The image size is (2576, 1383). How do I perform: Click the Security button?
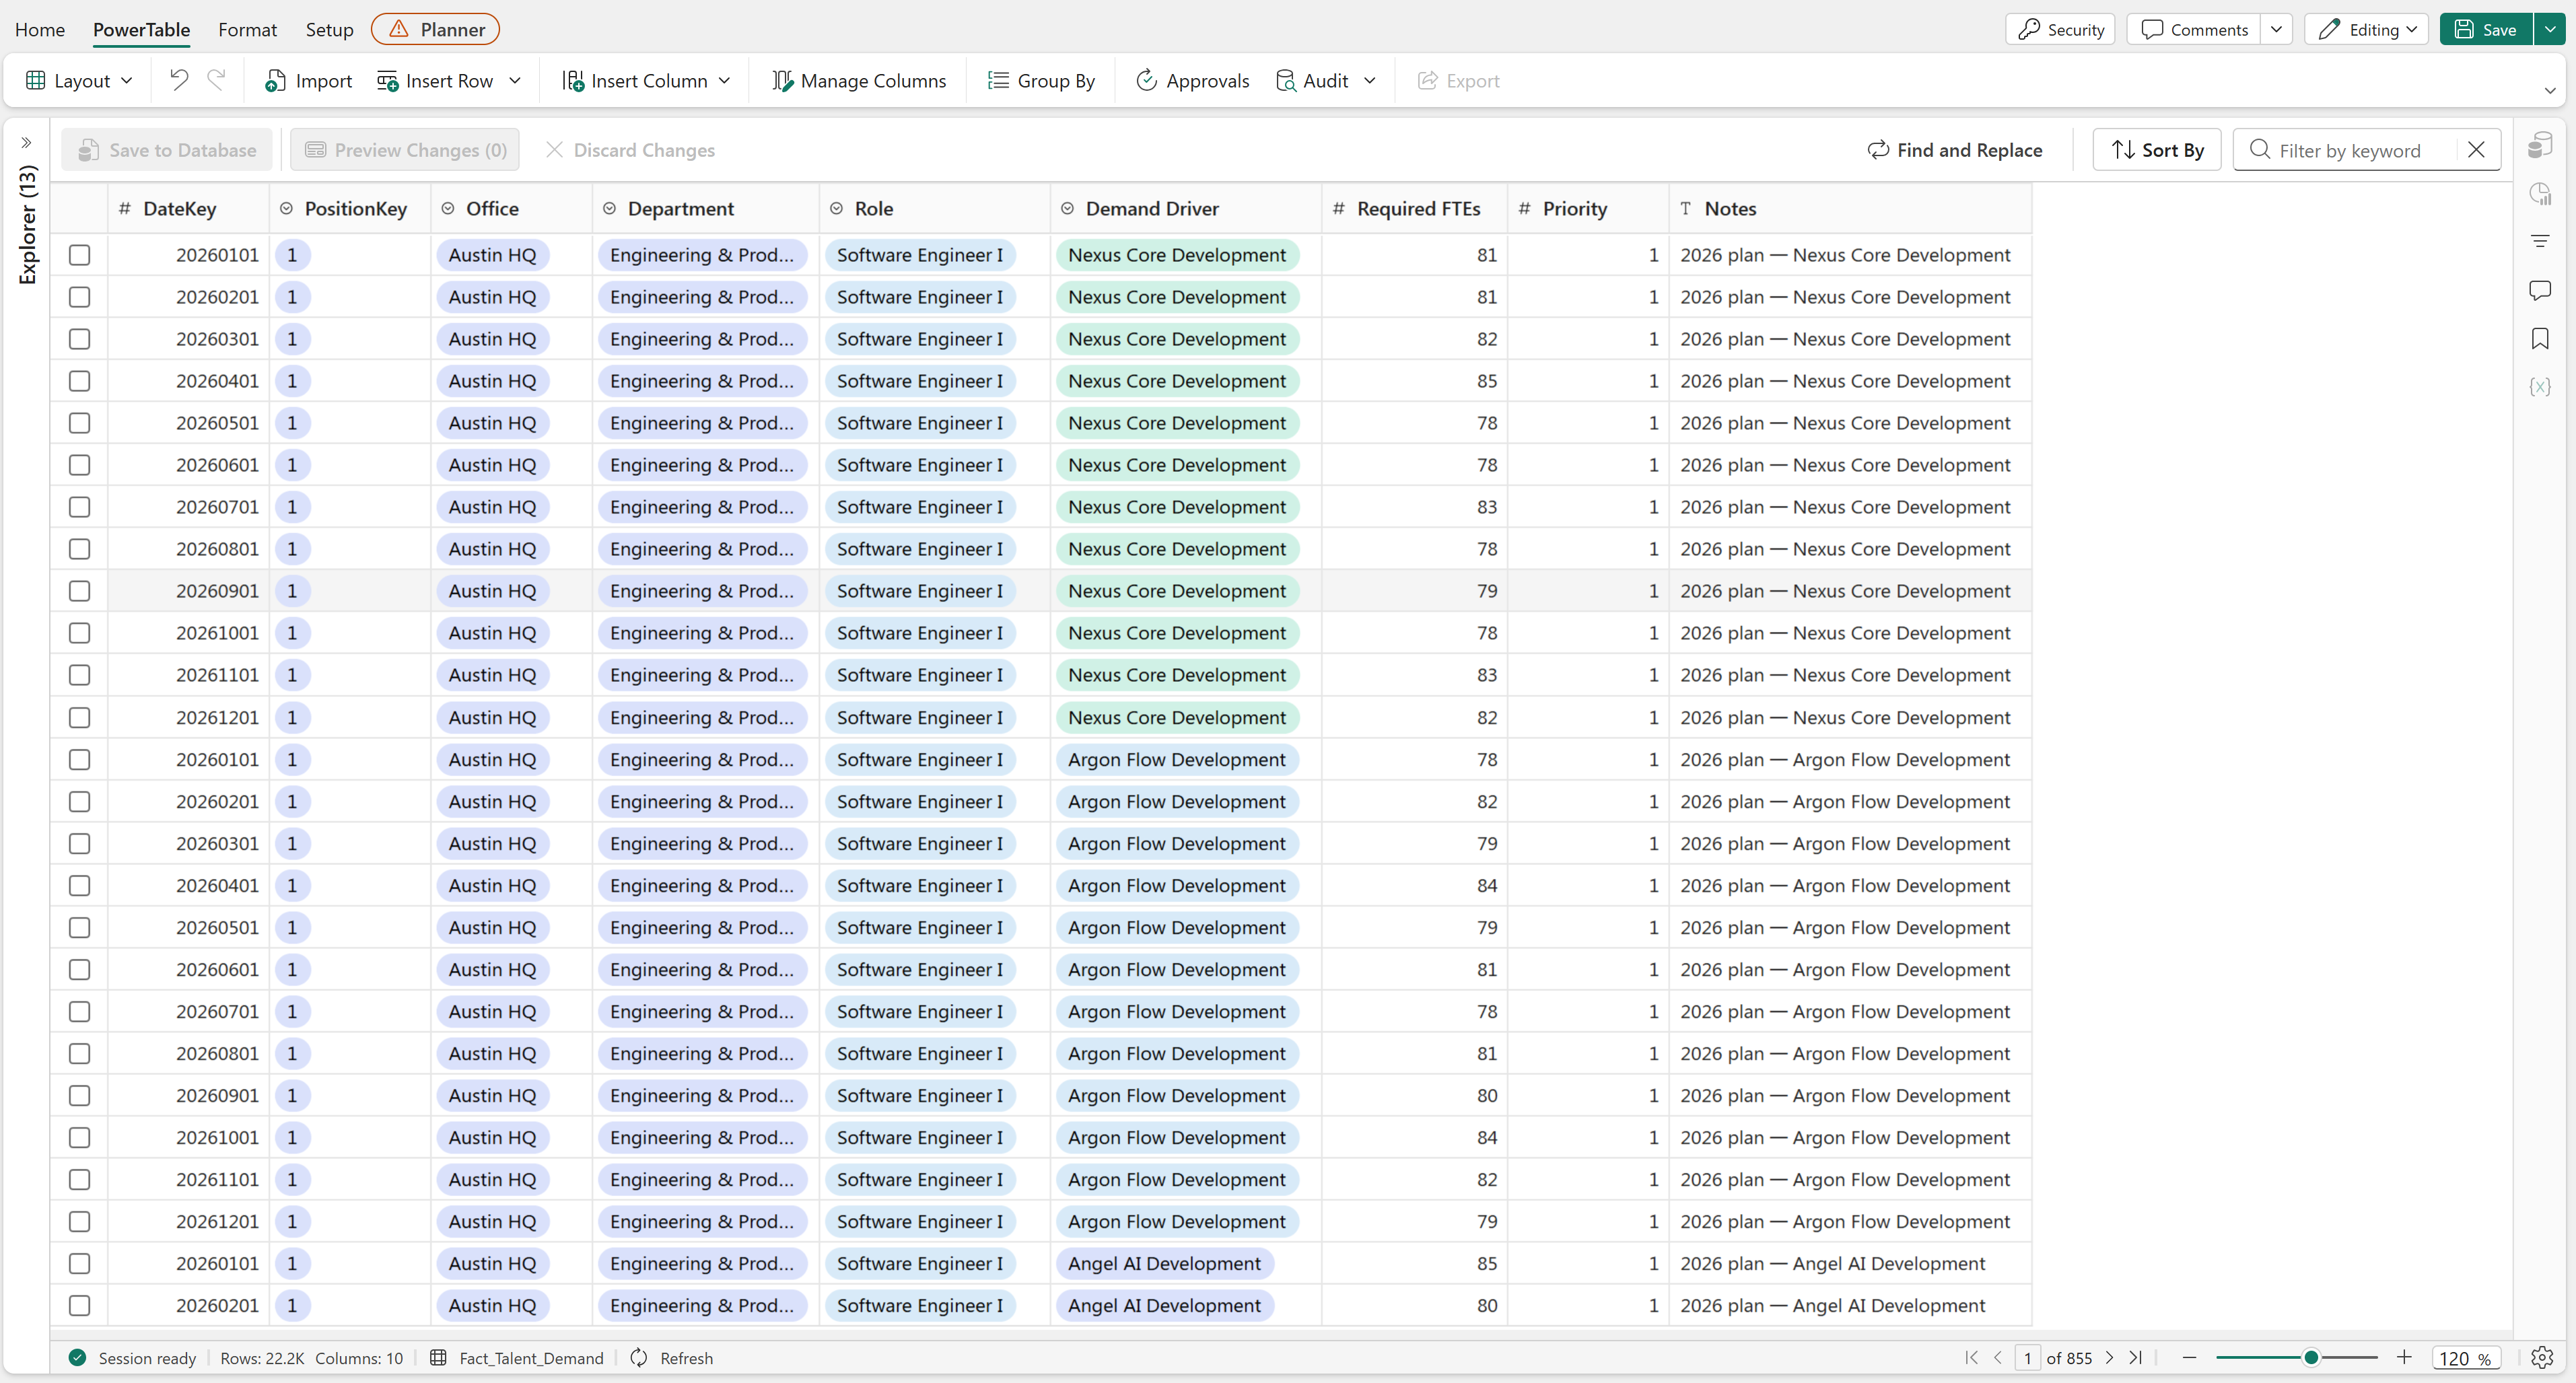click(x=2061, y=29)
